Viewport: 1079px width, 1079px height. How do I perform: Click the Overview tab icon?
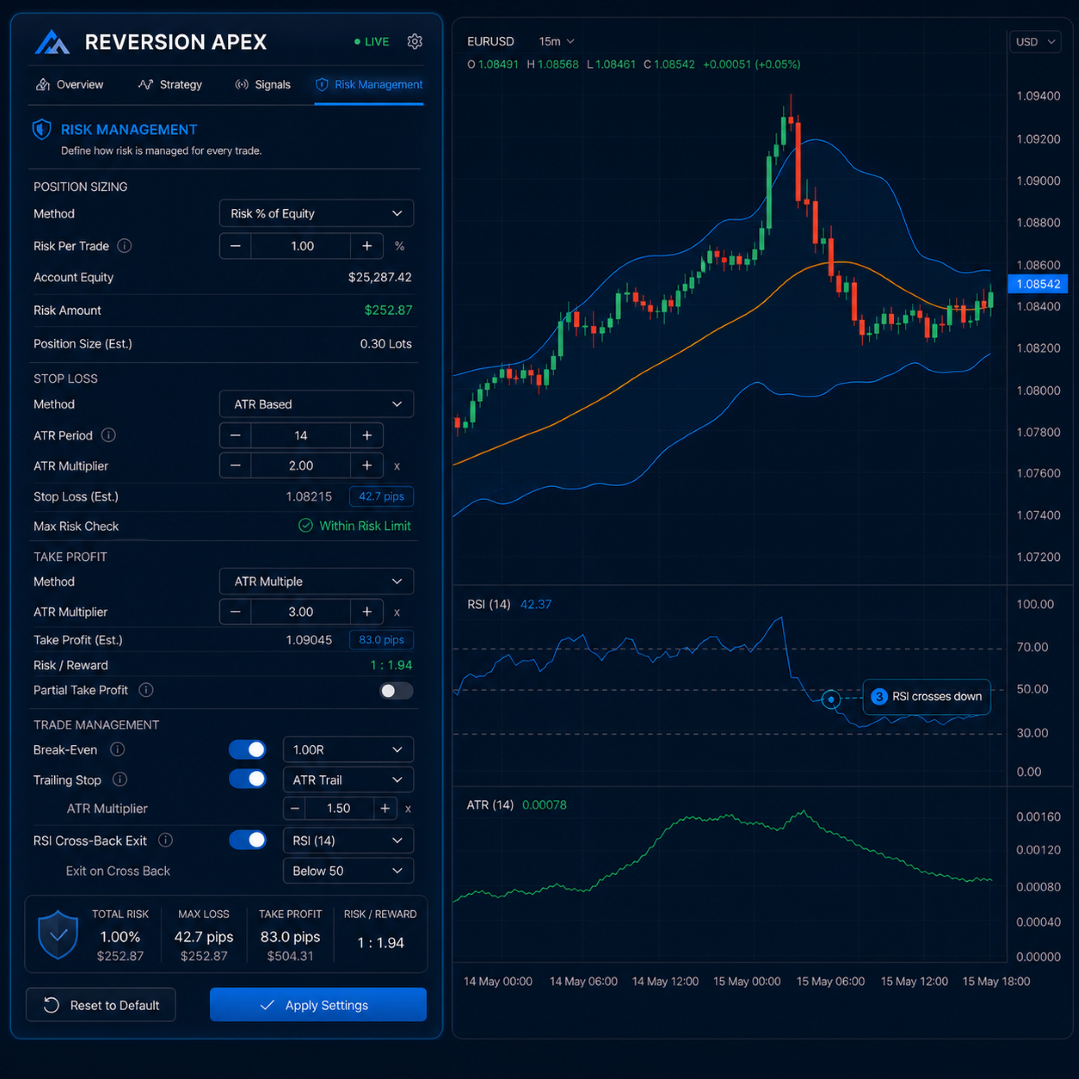(43, 85)
